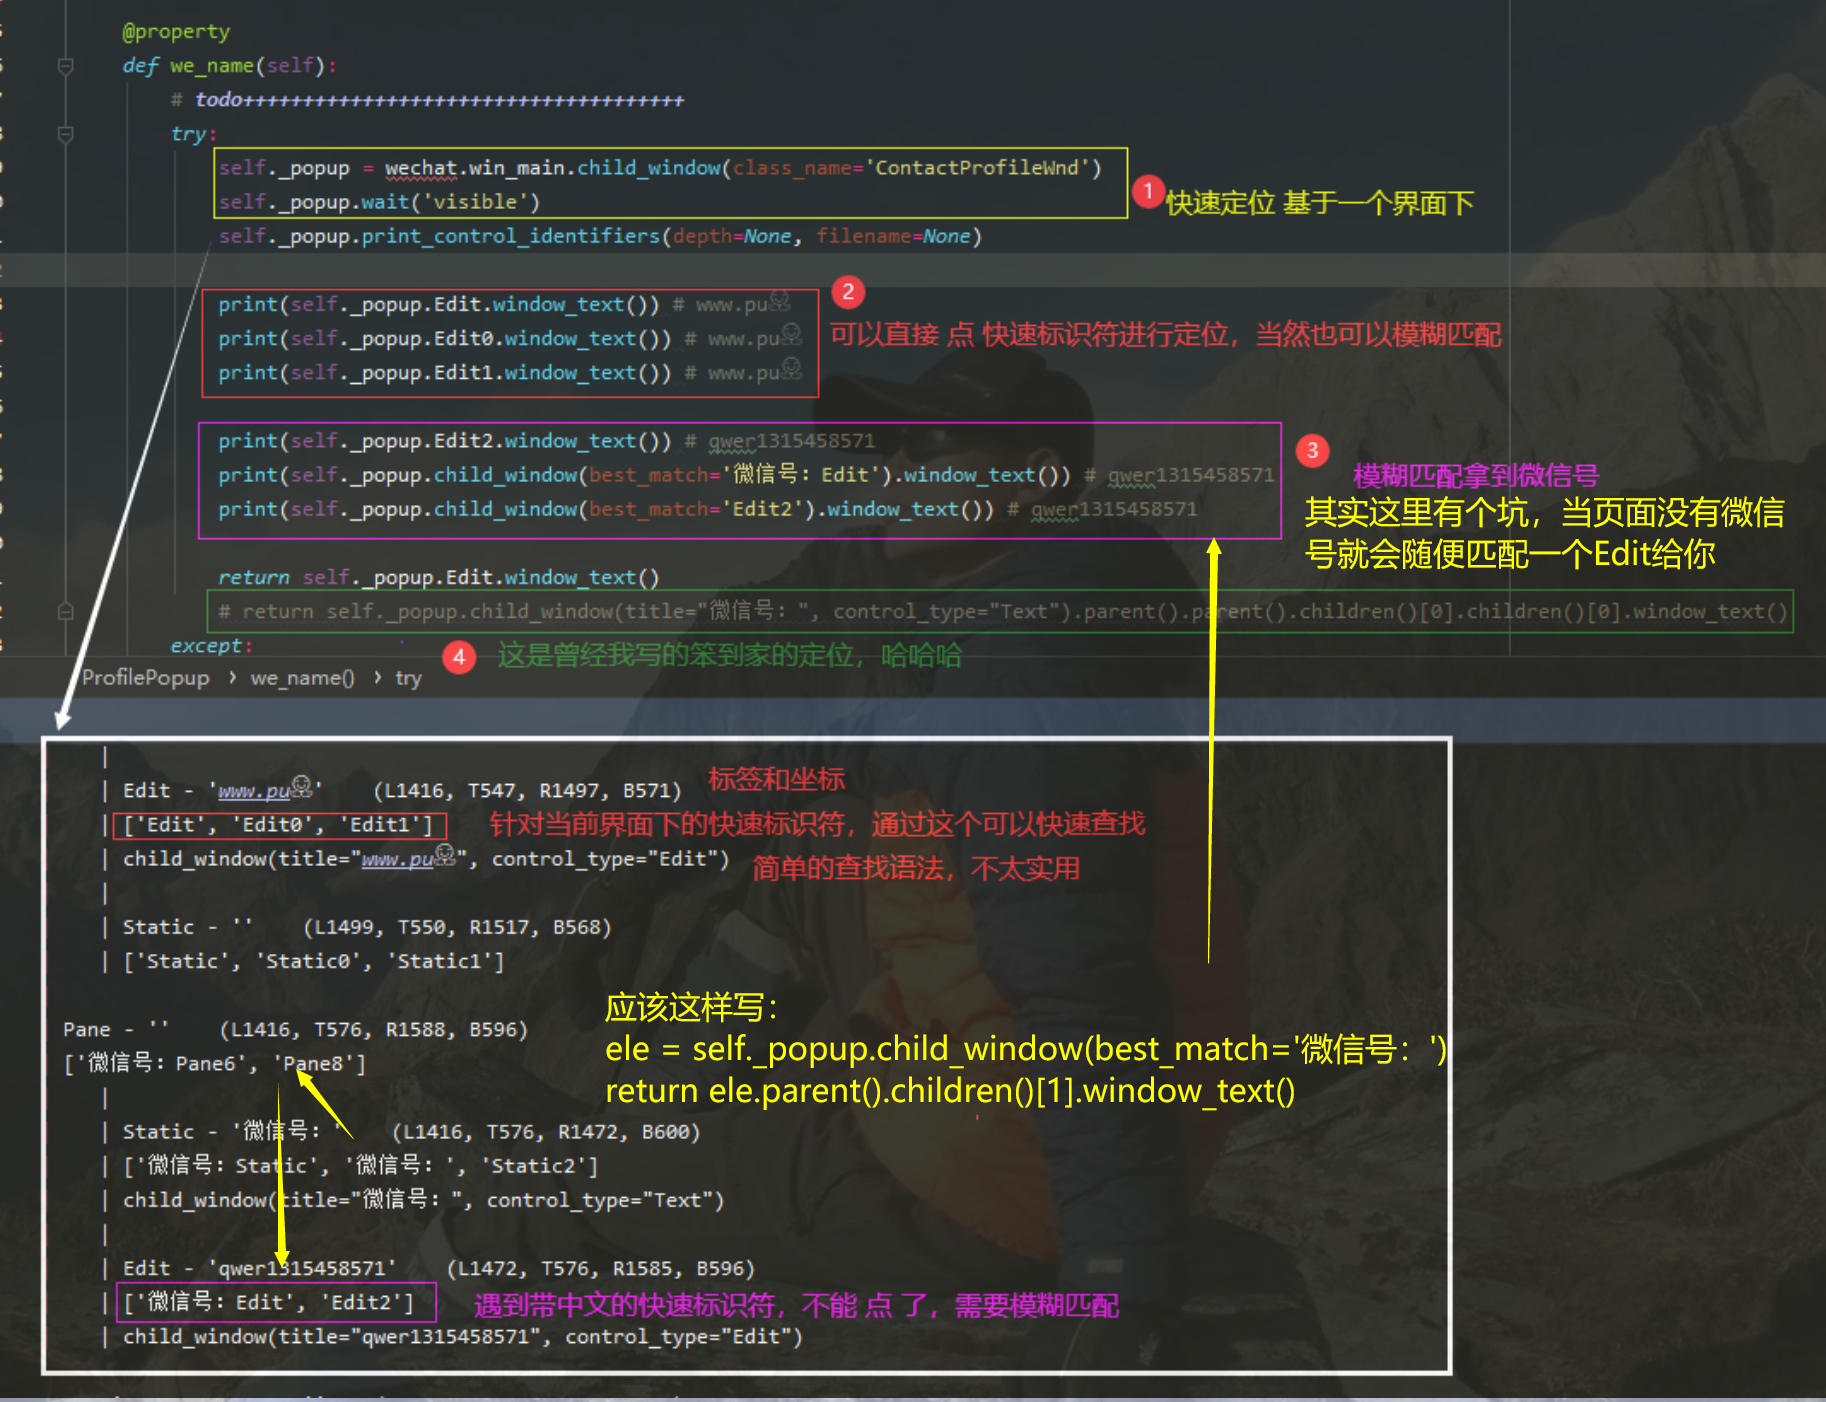
Task: Click output child_window(title="微信号: ", control_type="Text")
Action: click(423, 1199)
